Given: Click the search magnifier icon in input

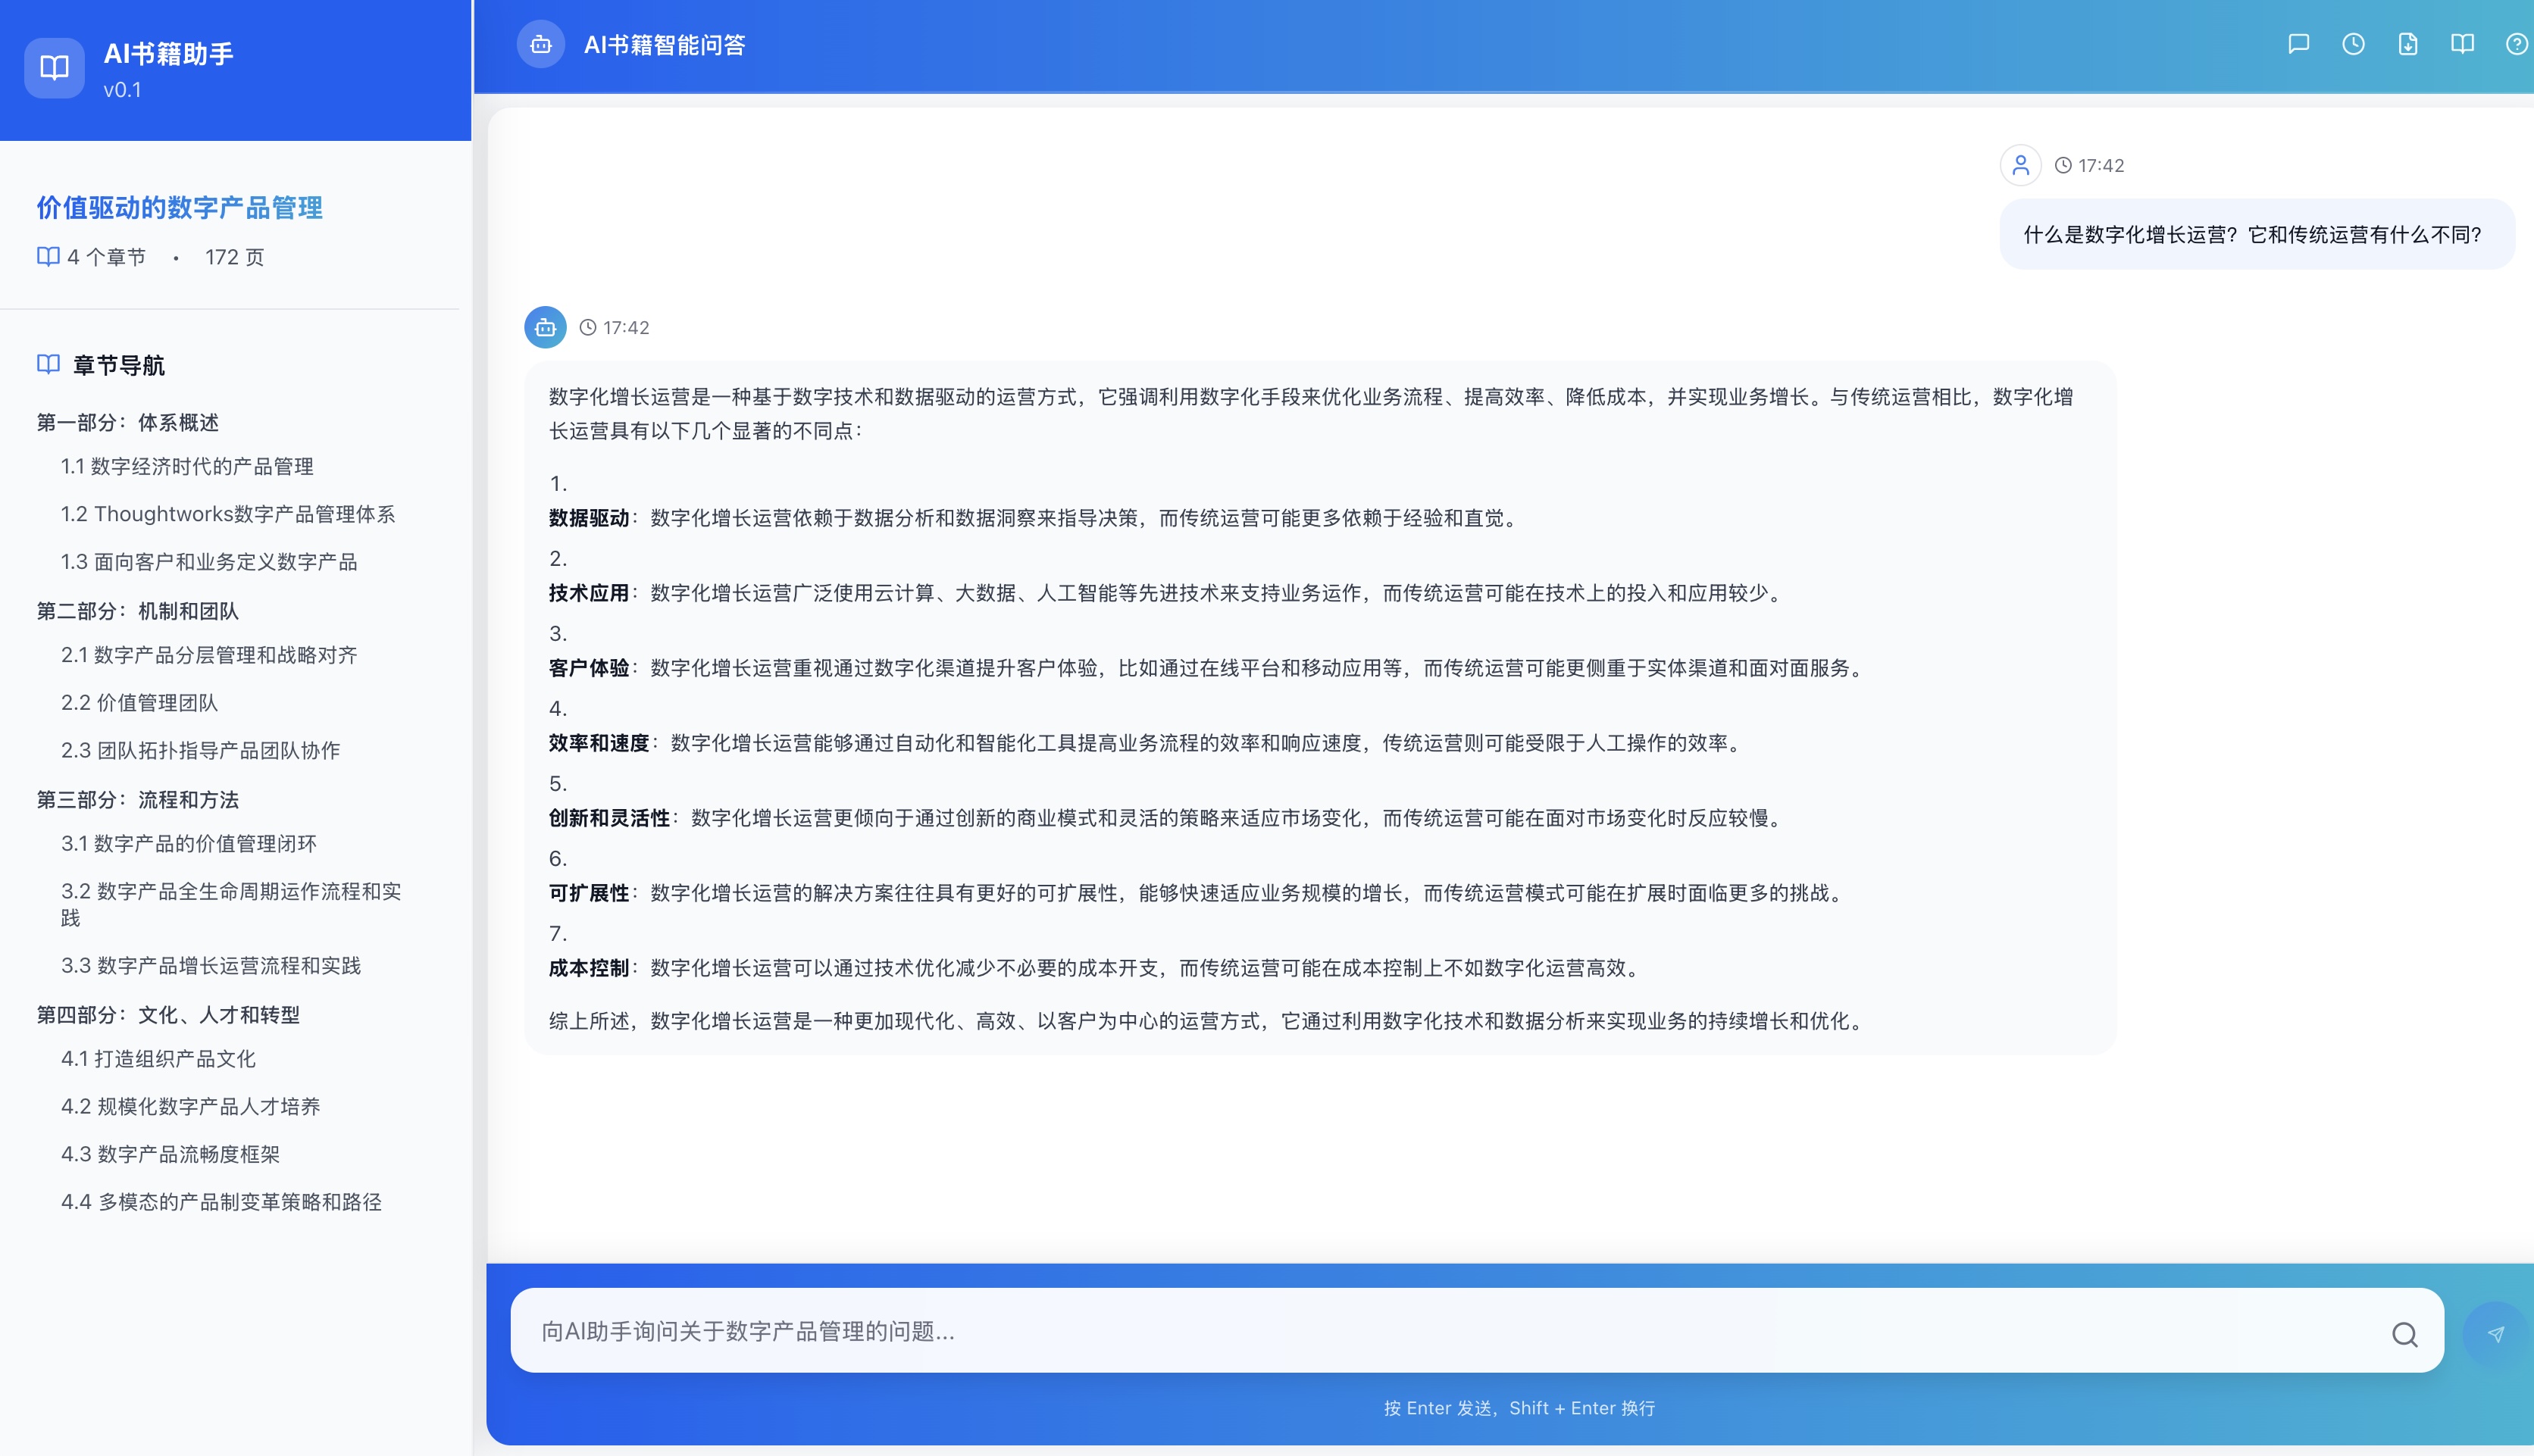Looking at the screenshot, I should coord(2404,1333).
